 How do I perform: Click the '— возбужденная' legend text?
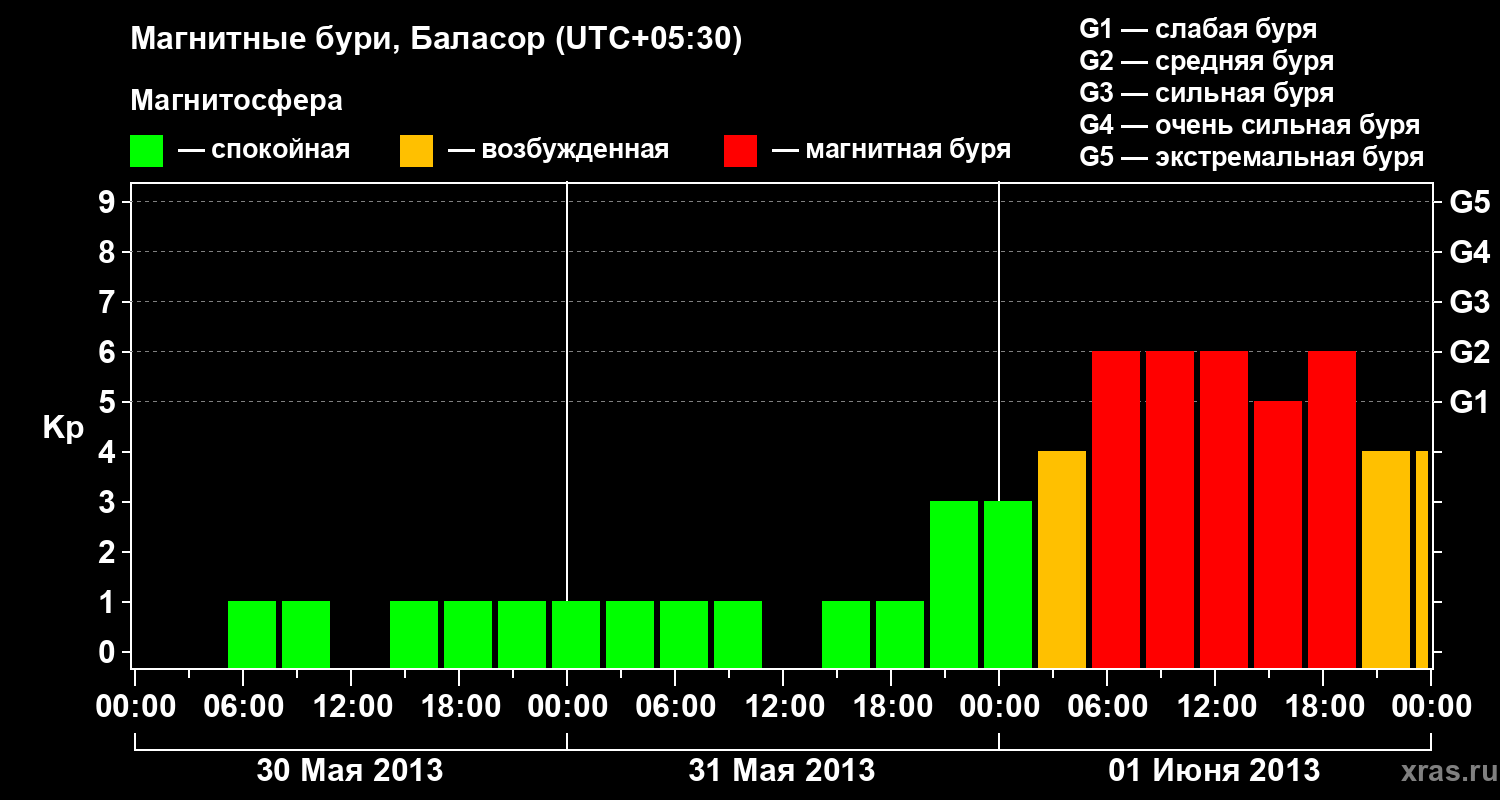(x=558, y=150)
